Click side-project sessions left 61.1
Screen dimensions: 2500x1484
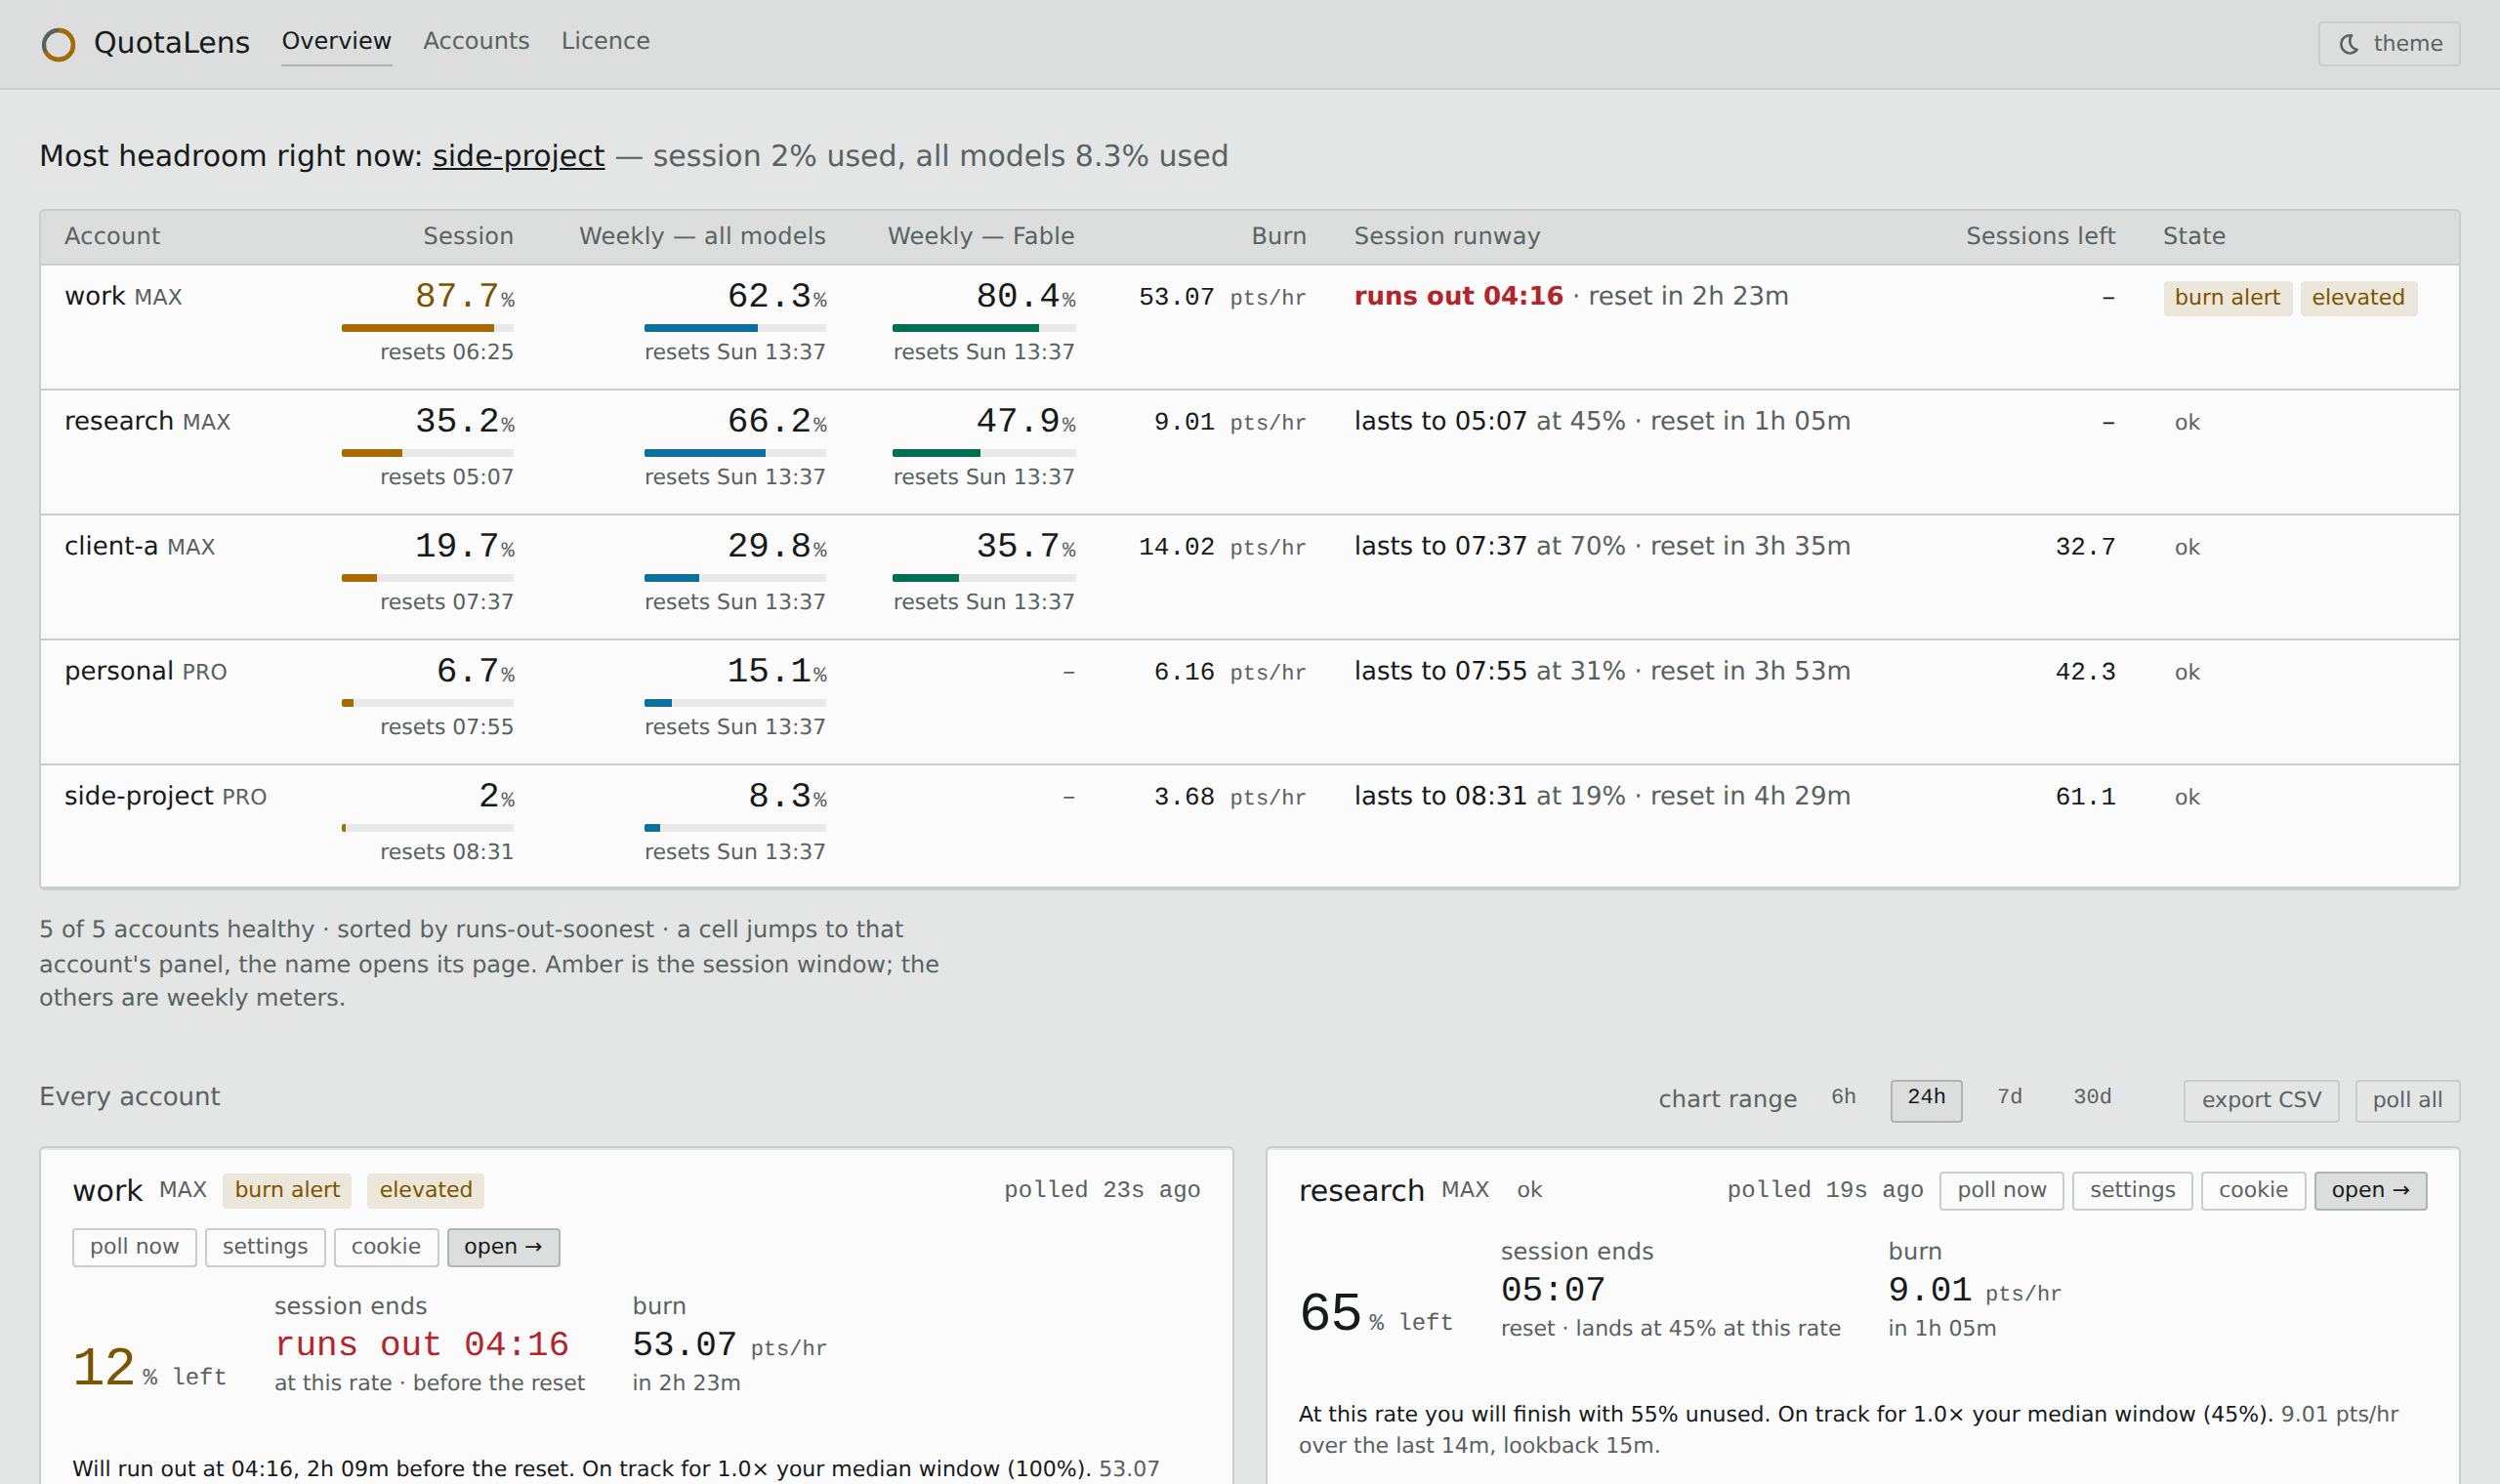point(2085,797)
